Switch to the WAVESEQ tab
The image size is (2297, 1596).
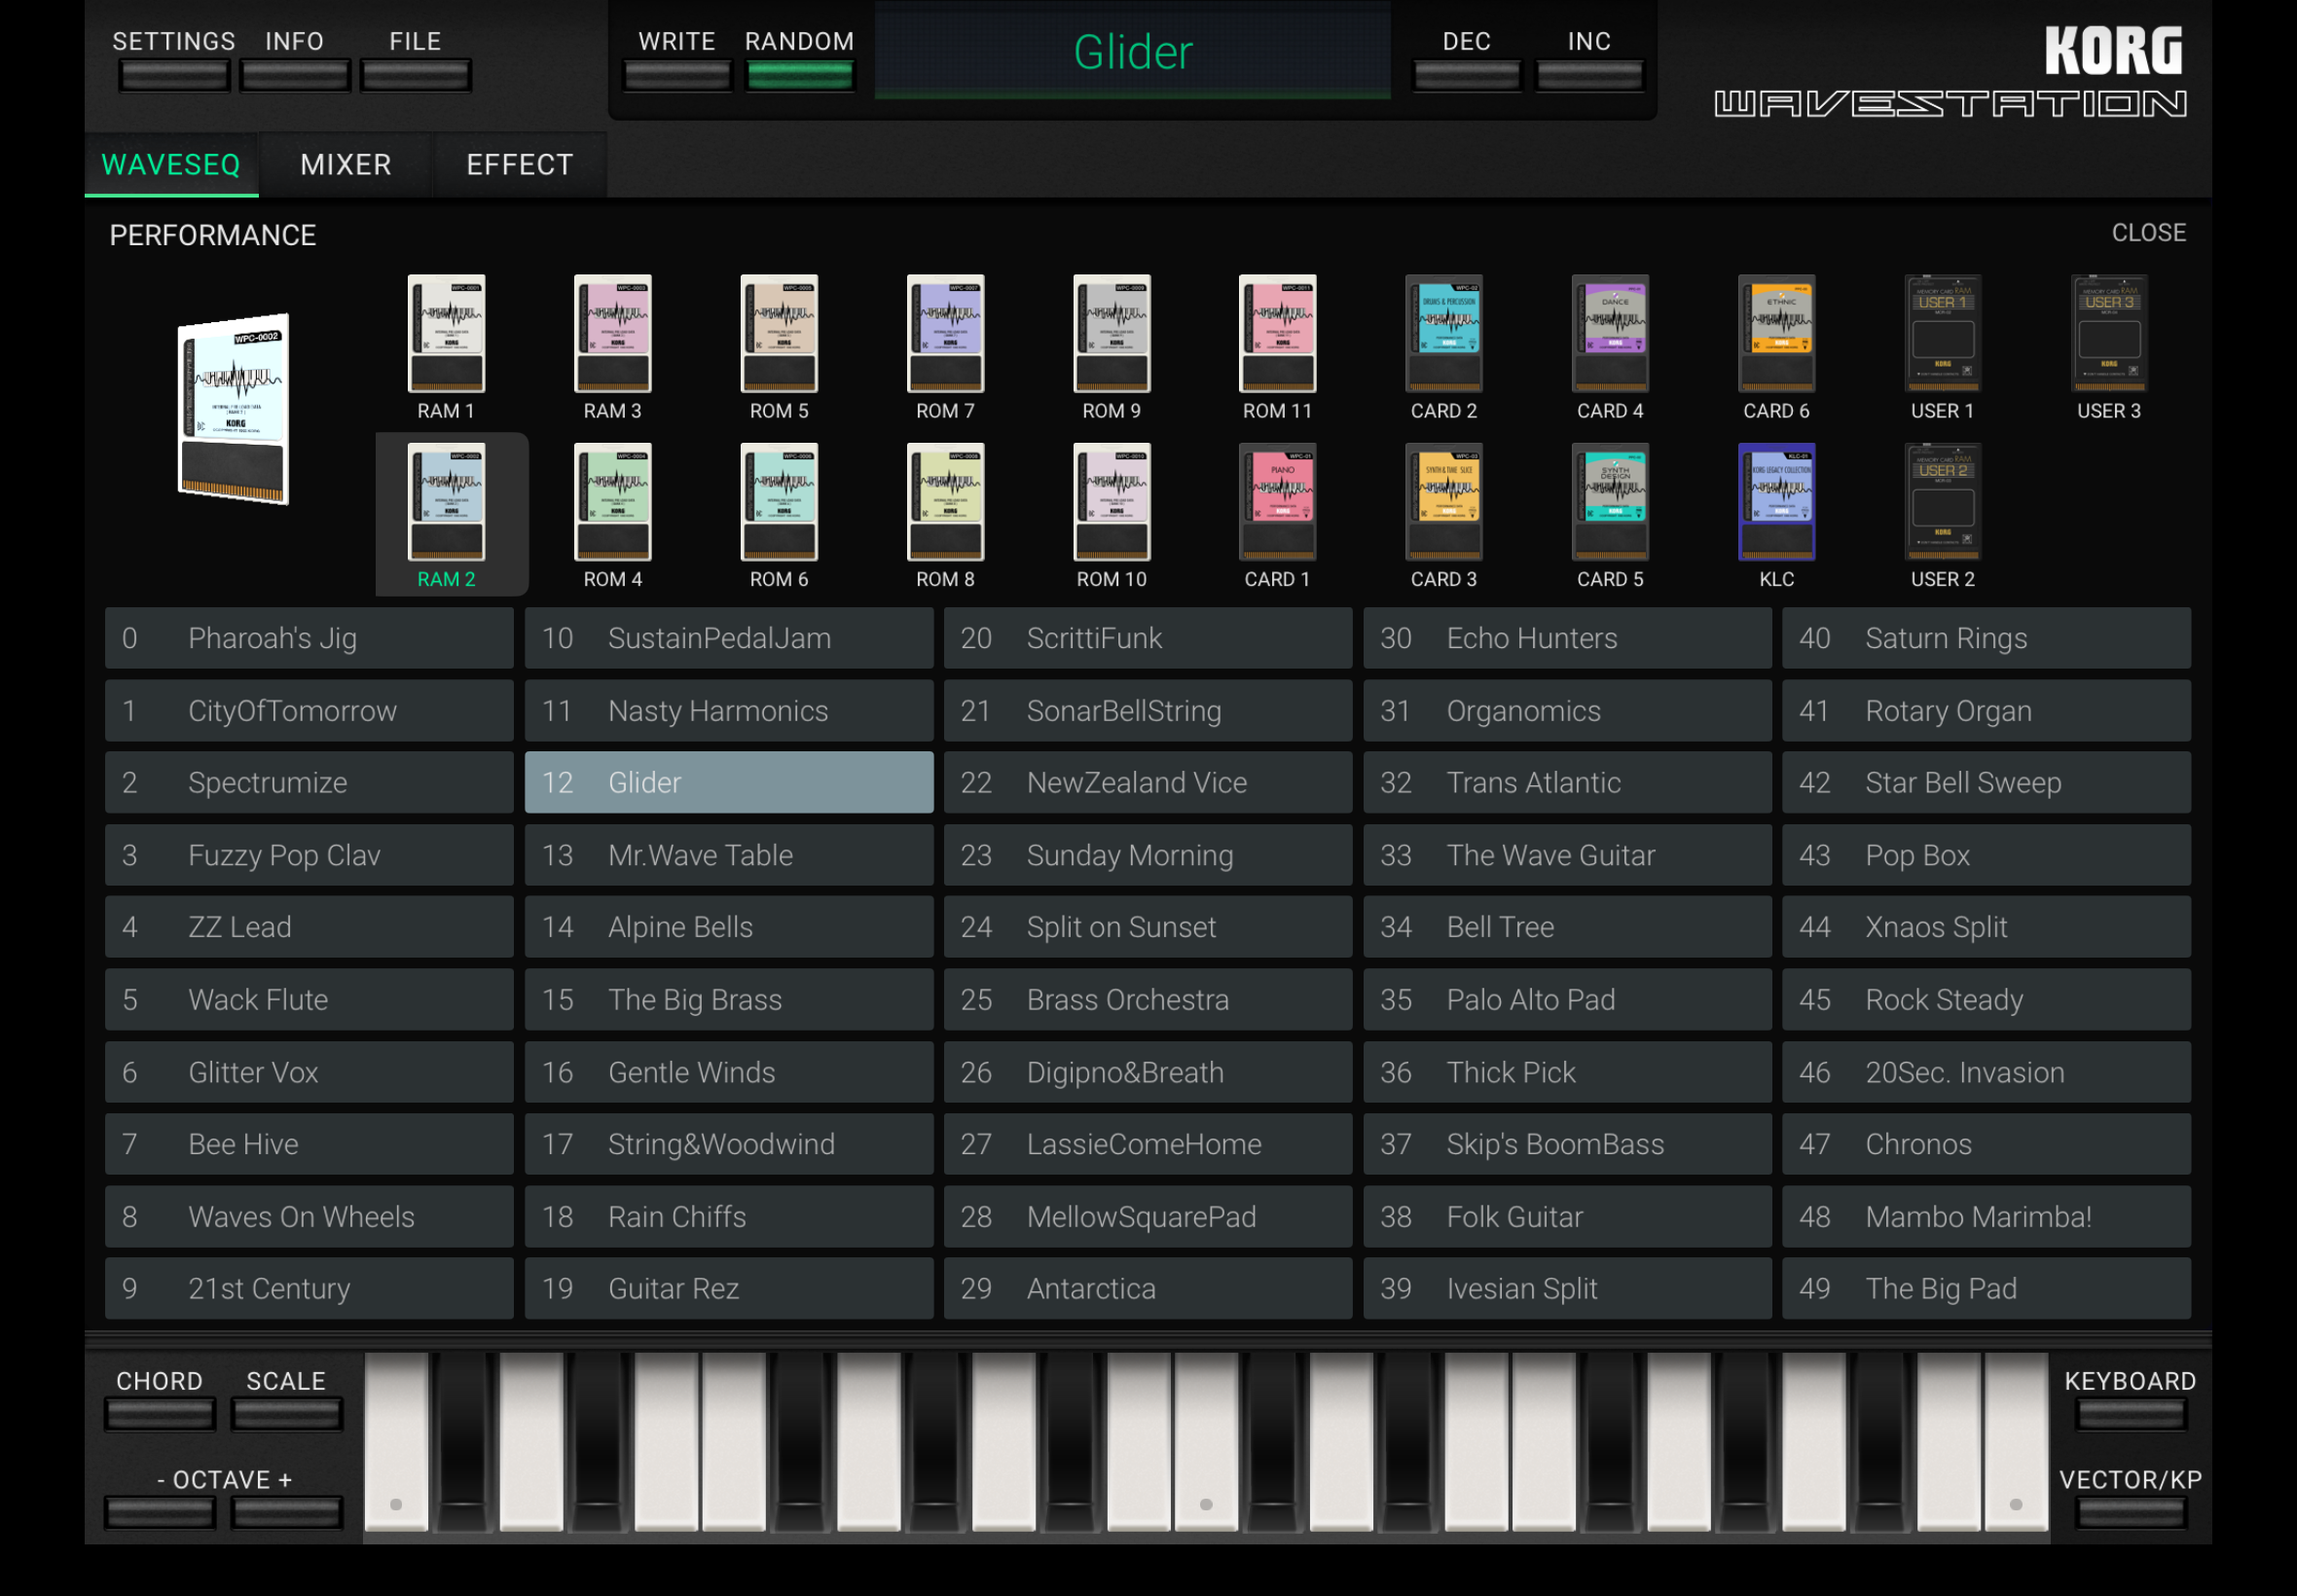pos(171,165)
